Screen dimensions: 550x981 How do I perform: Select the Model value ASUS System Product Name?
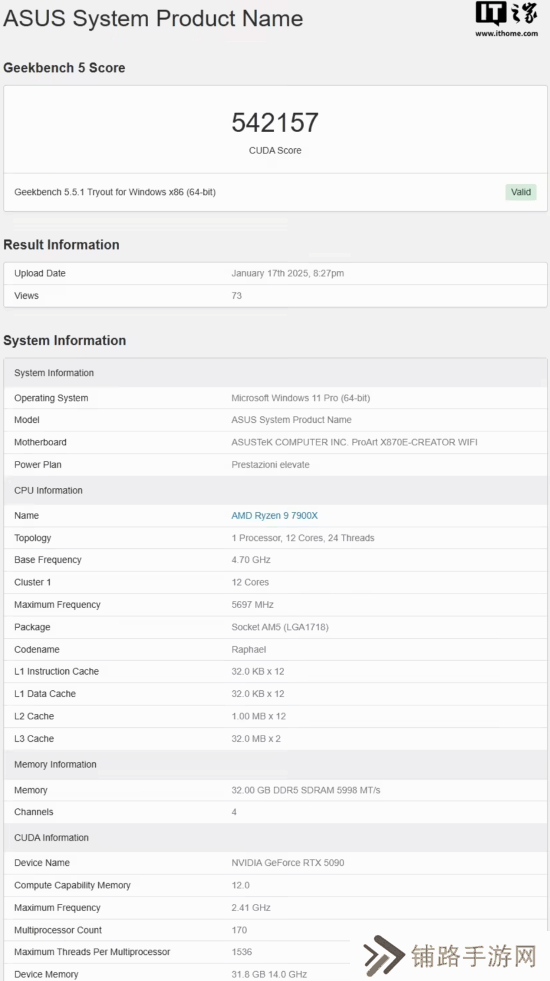coord(292,420)
